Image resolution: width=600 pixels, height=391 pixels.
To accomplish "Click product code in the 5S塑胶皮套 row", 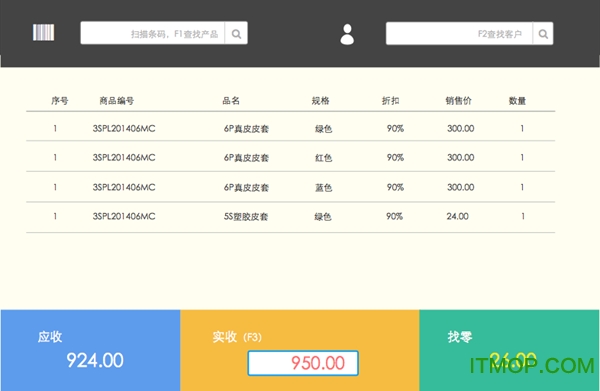I will (x=124, y=217).
